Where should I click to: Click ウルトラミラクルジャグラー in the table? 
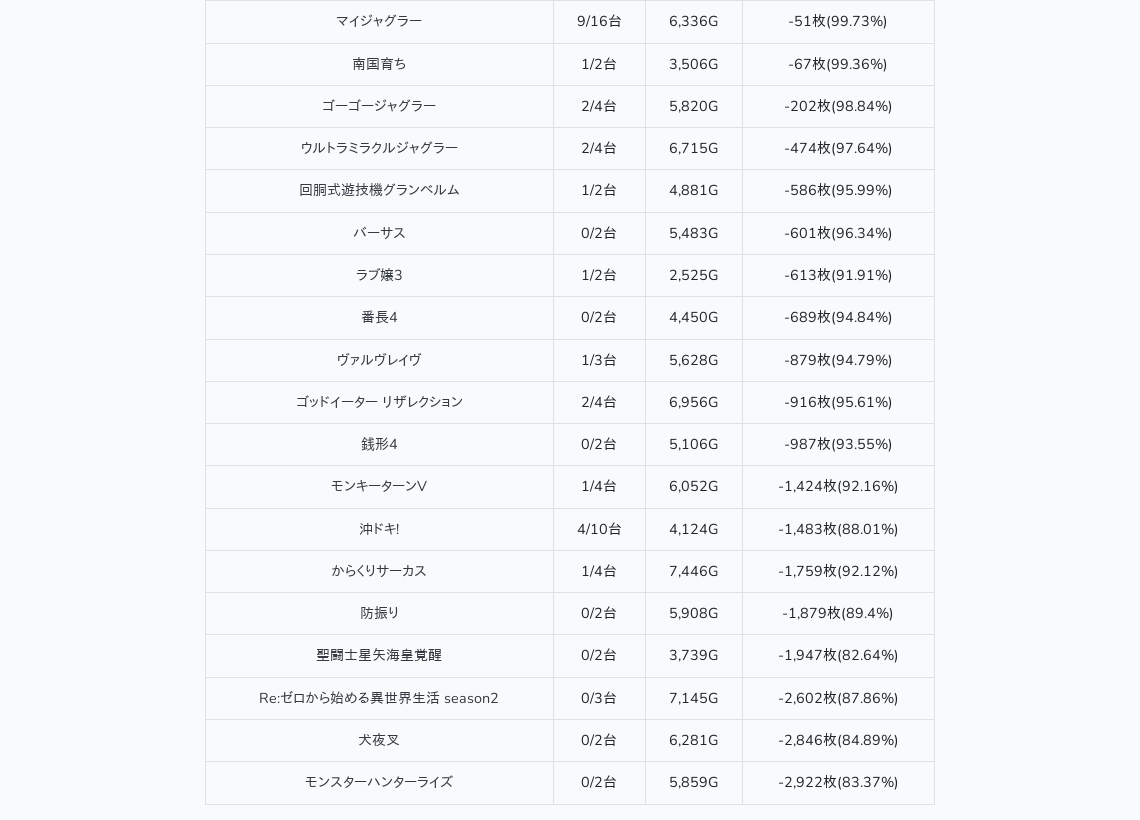click(x=379, y=148)
